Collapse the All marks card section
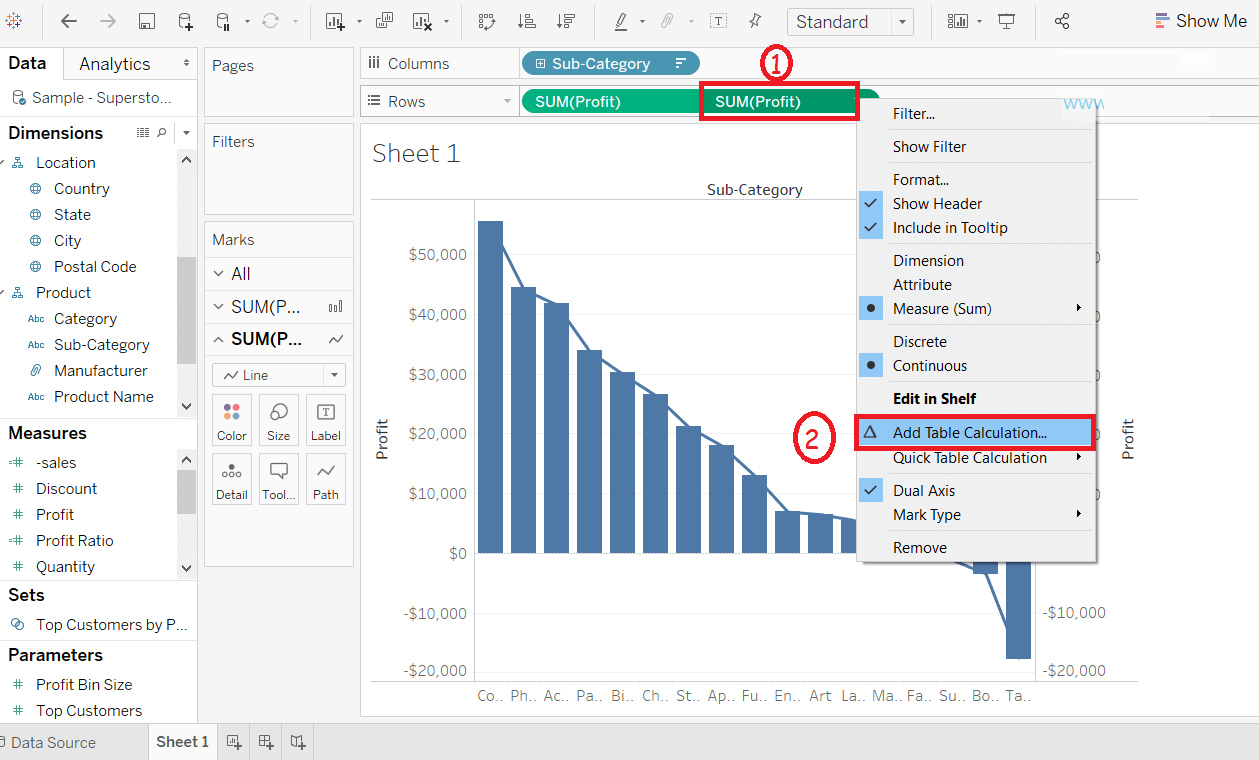 click(x=221, y=274)
